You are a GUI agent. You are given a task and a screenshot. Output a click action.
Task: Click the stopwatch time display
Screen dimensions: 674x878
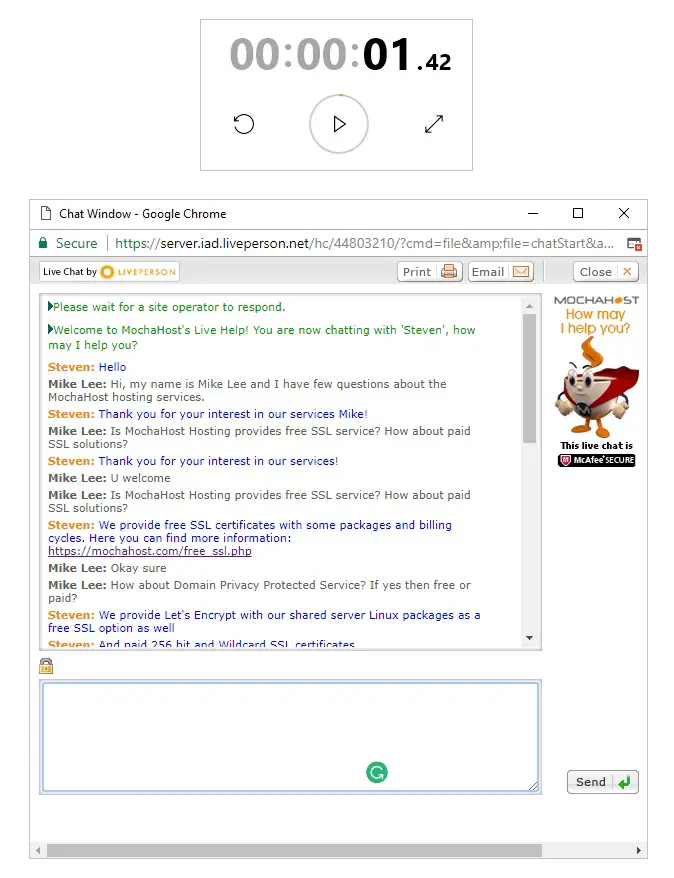click(x=340, y=55)
